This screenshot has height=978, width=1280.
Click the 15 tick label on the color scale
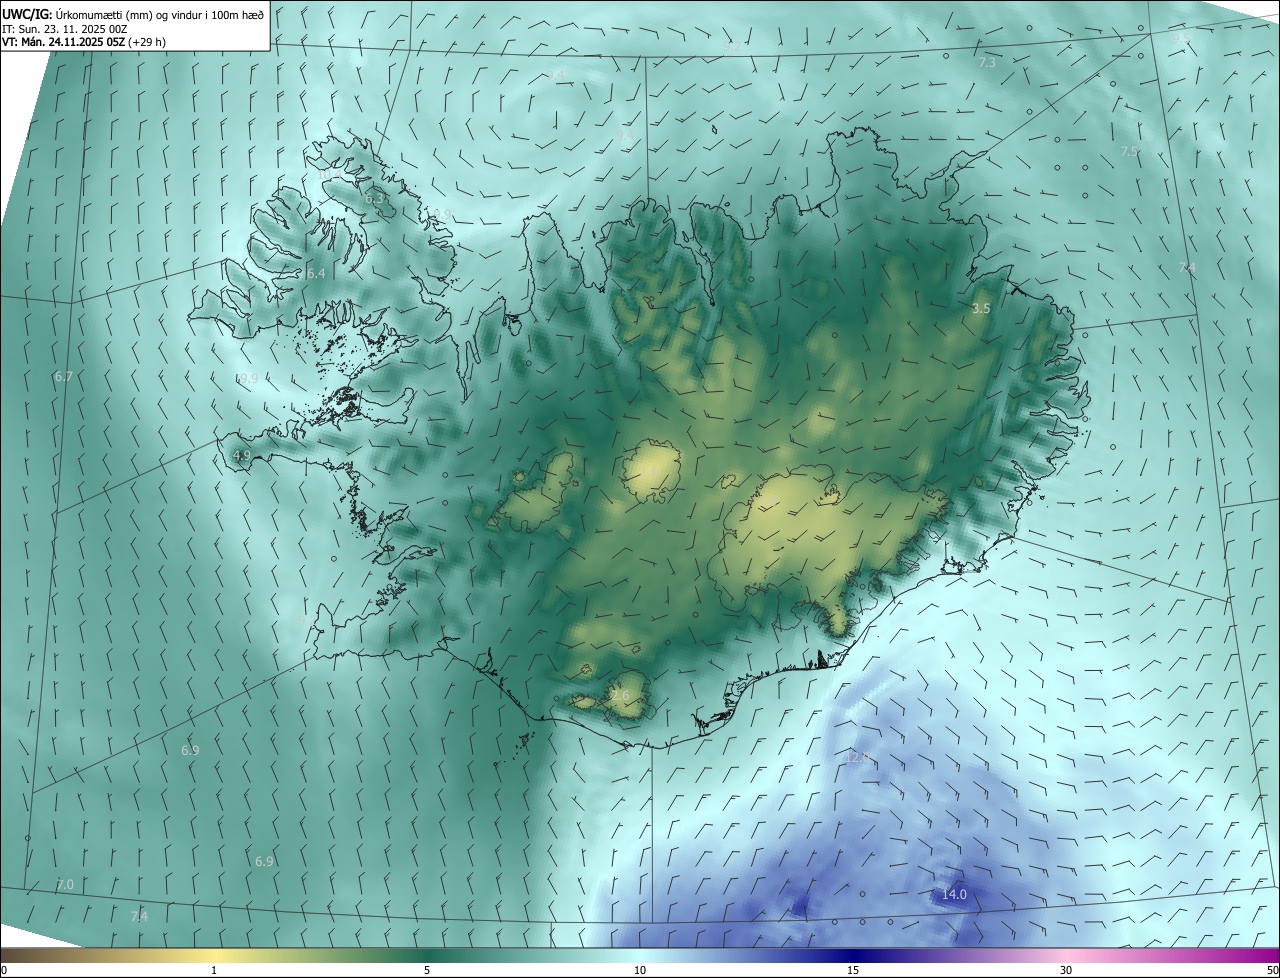(853, 970)
